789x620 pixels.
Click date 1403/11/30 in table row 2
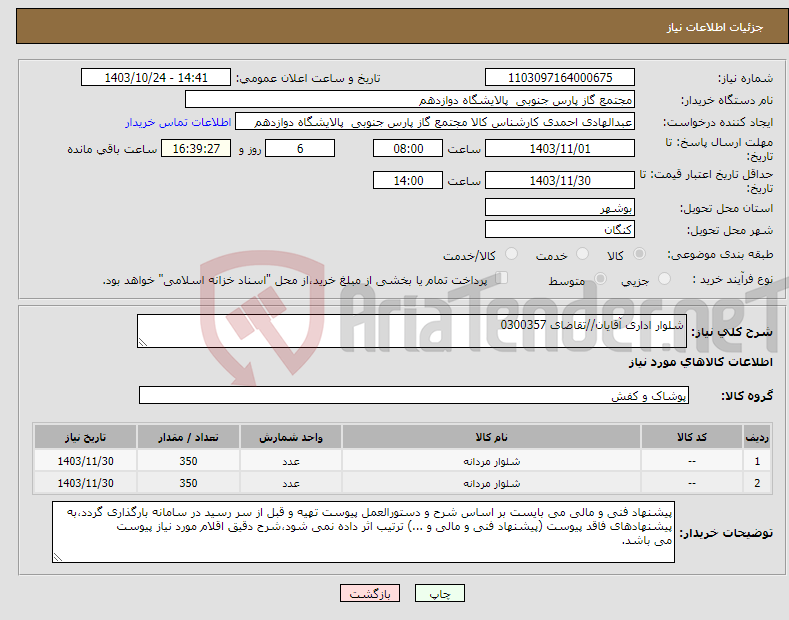pyautogui.click(x=86, y=483)
